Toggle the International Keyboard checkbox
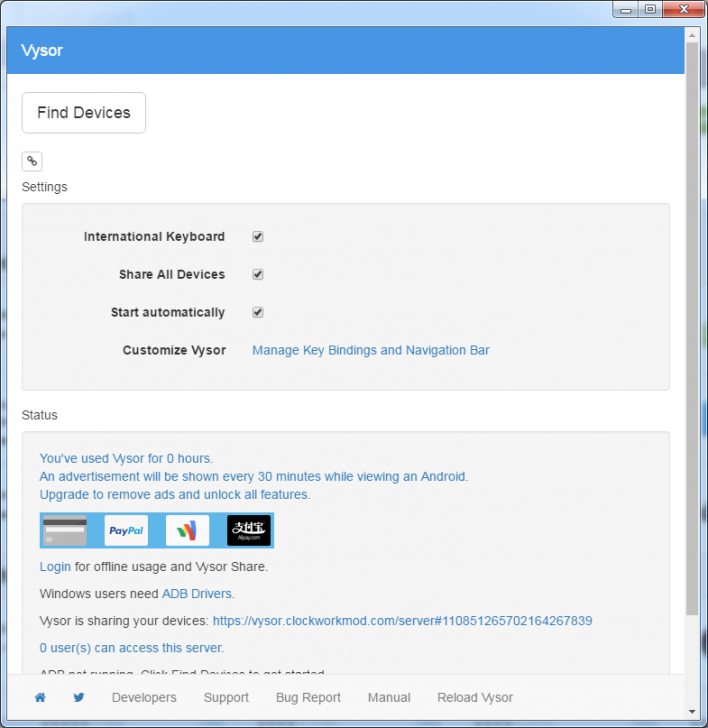Image resolution: width=708 pixels, height=728 pixels. (x=258, y=236)
